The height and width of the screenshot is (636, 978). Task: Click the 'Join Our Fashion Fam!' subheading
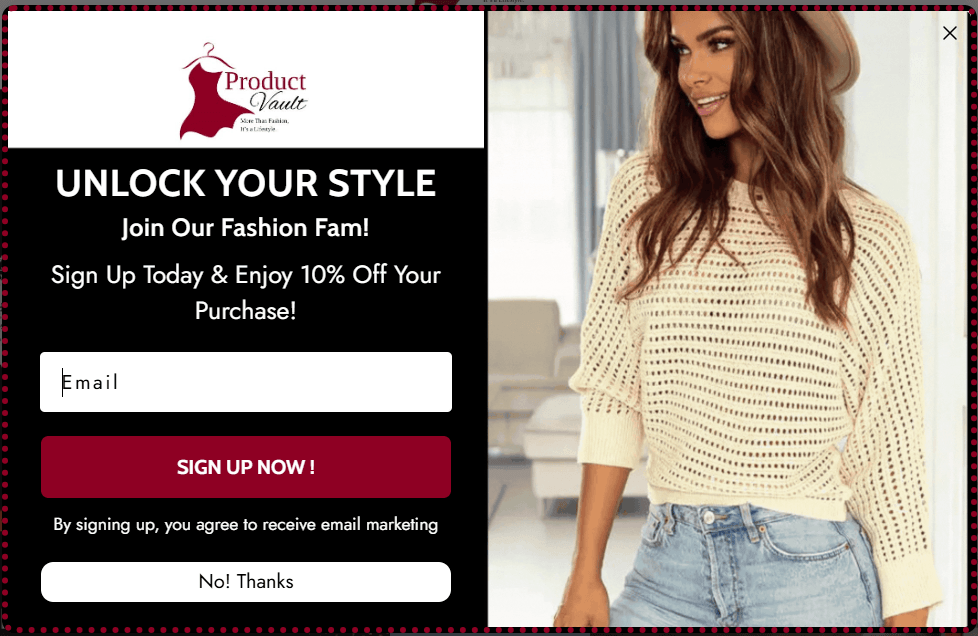[x=246, y=228]
